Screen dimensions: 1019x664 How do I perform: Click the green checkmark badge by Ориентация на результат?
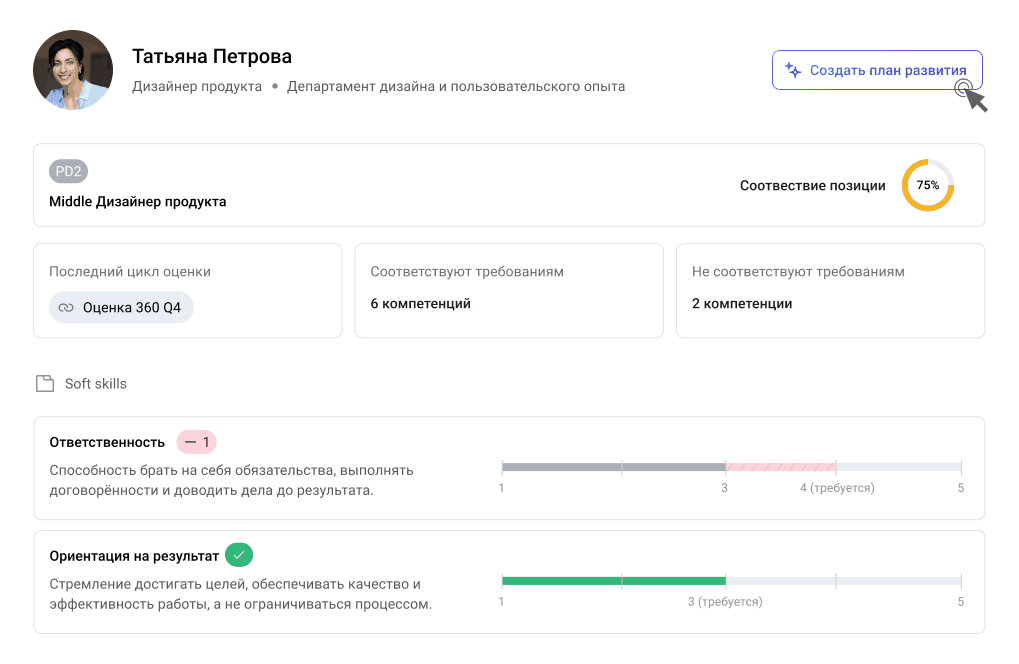pyautogui.click(x=239, y=555)
